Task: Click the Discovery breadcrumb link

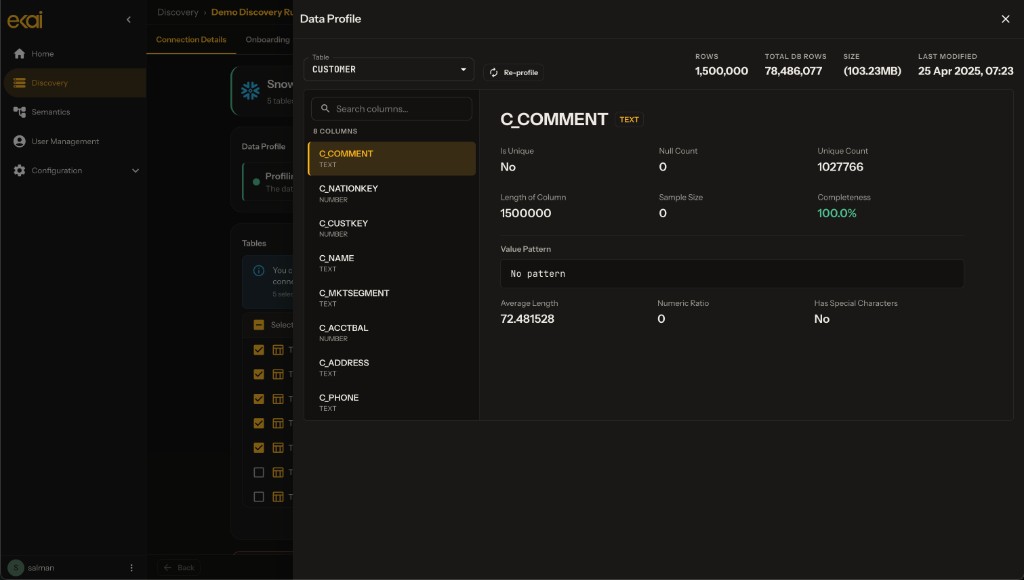Action: click(178, 12)
